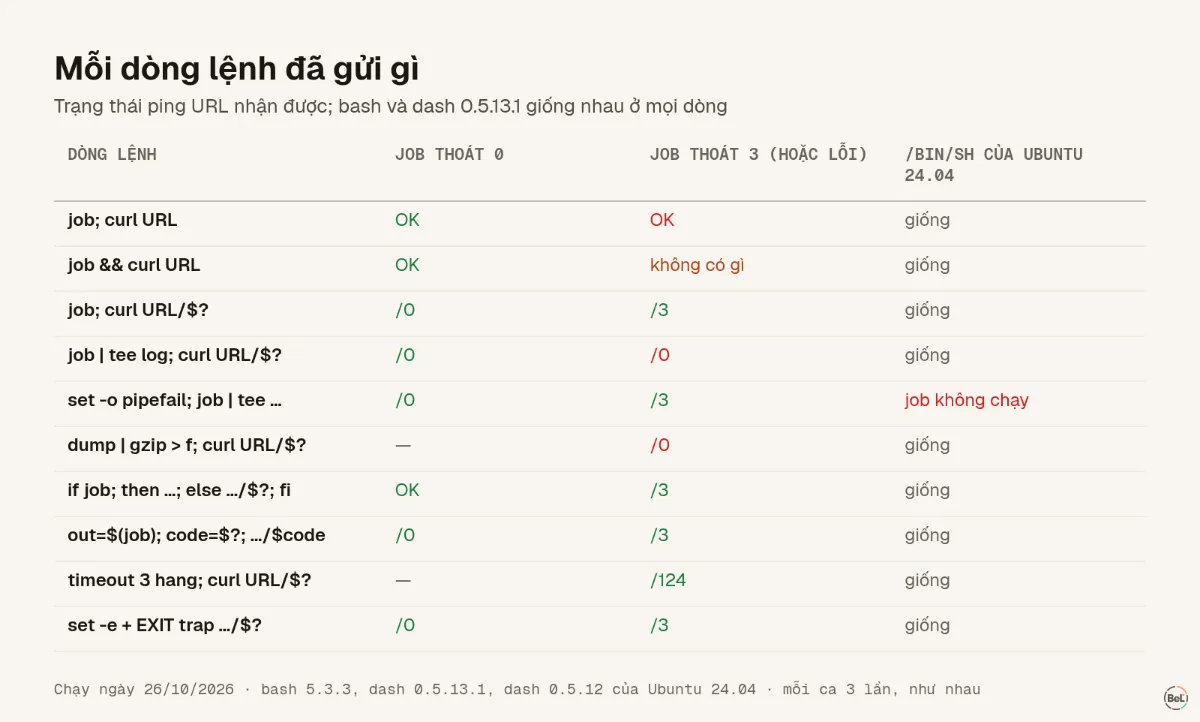Select the "JOB THOÁT 3 (HOẶC LỖI)" column header
1200x722 pixels.
point(758,154)
